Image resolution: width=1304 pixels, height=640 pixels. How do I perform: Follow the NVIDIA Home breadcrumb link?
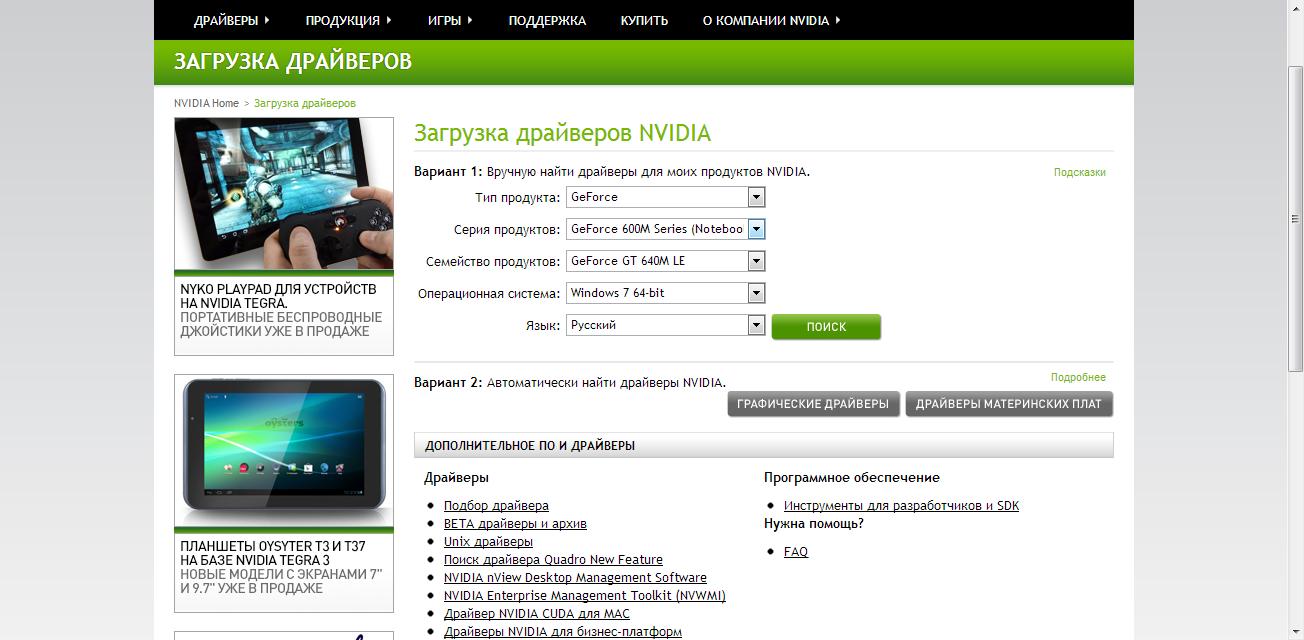(206, 103)
